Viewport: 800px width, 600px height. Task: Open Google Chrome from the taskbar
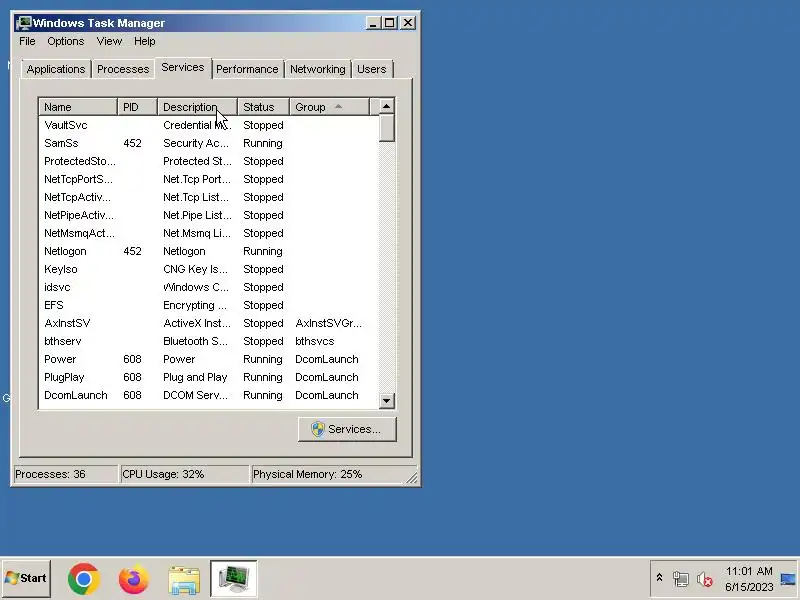point(84,579)
